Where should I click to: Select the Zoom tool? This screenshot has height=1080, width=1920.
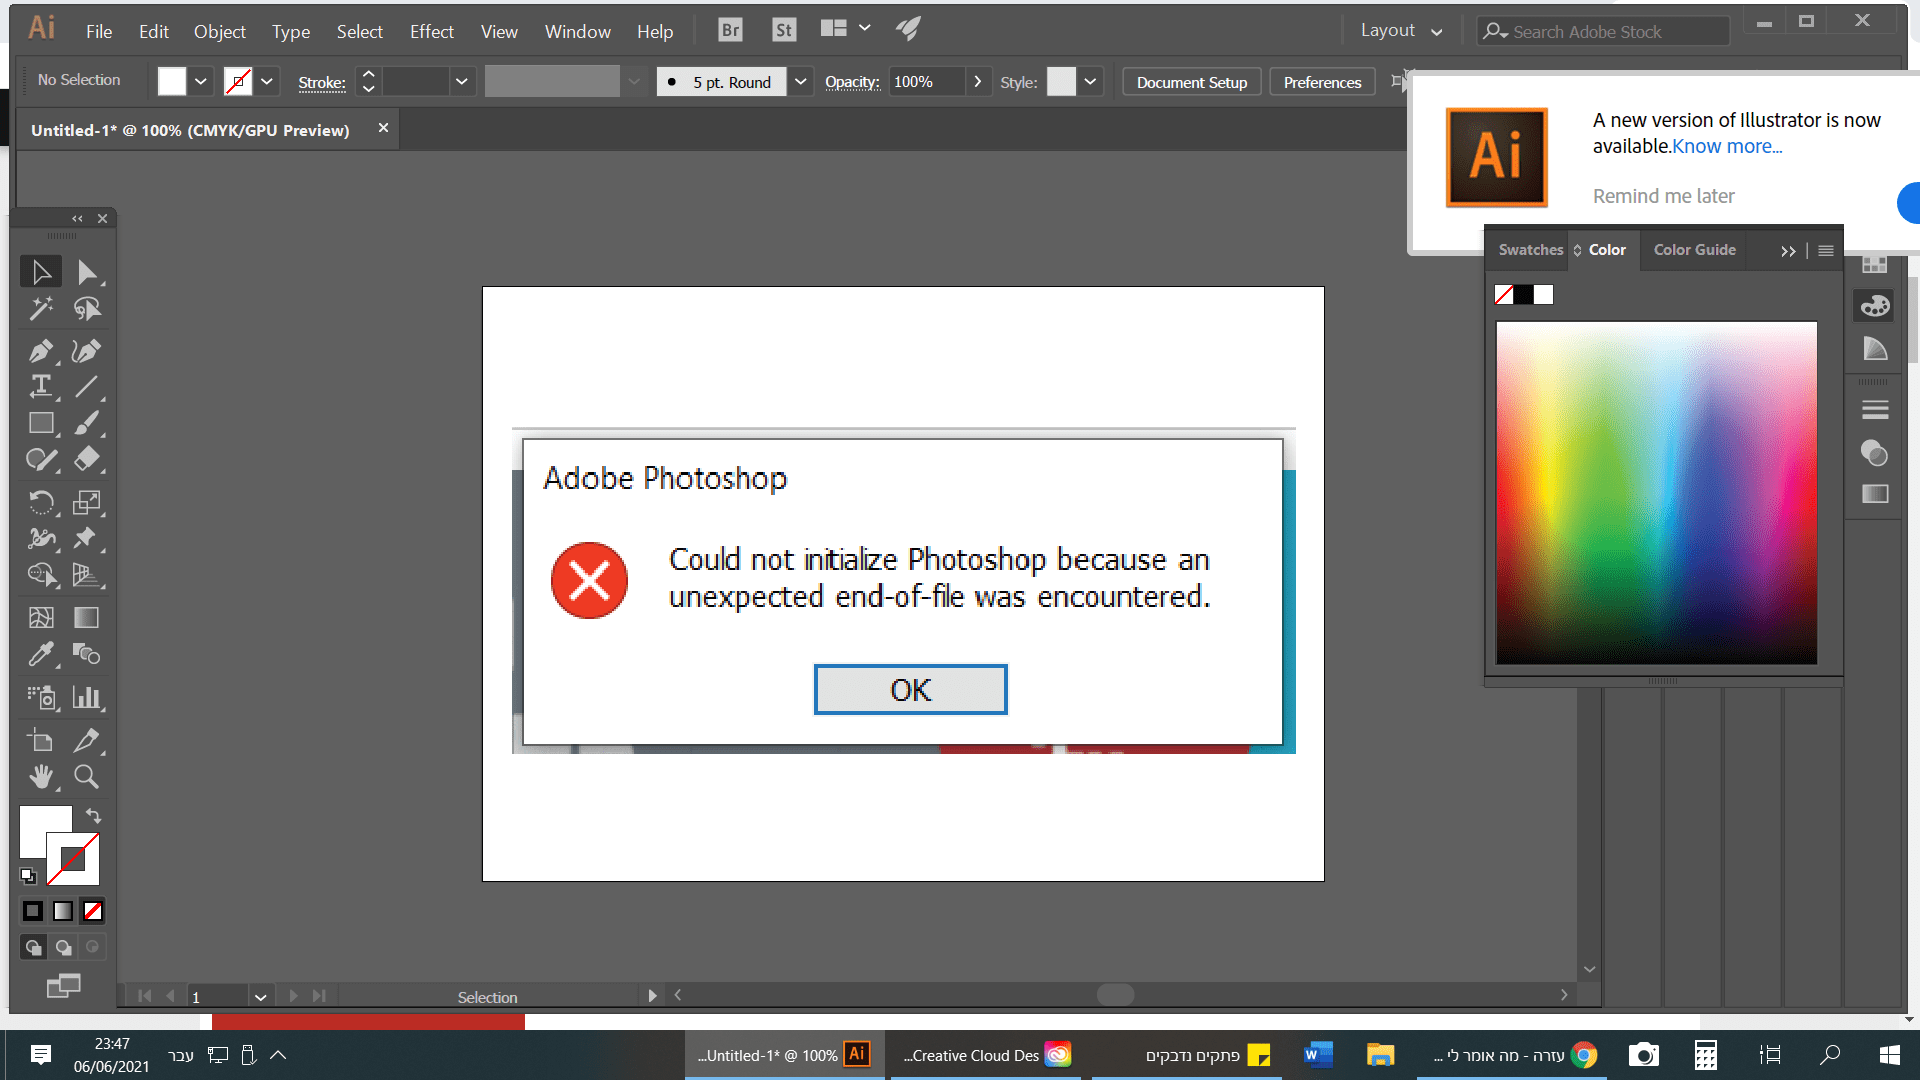[x=87, y=777]
